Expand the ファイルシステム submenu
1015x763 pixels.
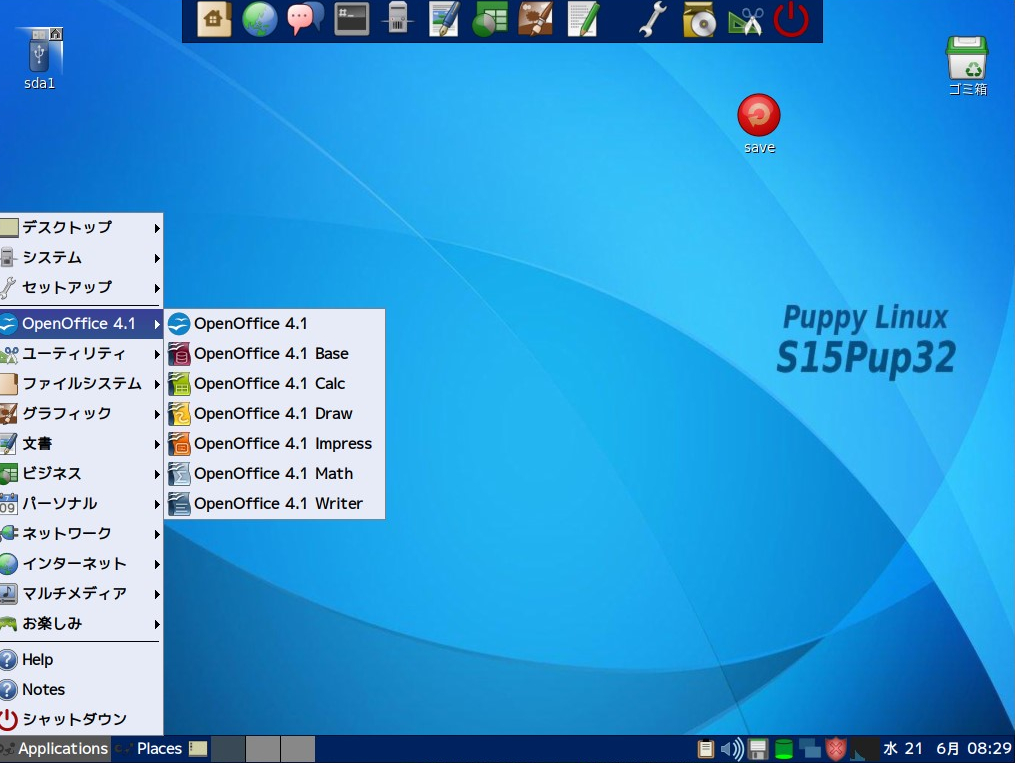[x=81, y=384]
